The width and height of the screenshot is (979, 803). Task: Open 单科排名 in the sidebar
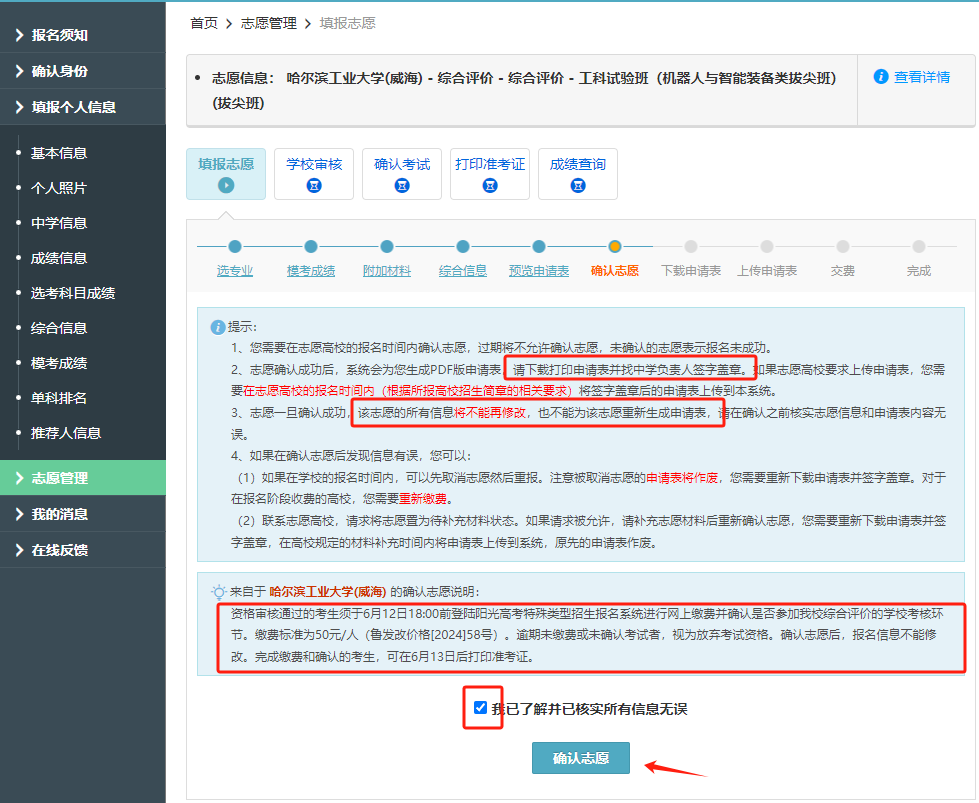[x=59, y=398]
